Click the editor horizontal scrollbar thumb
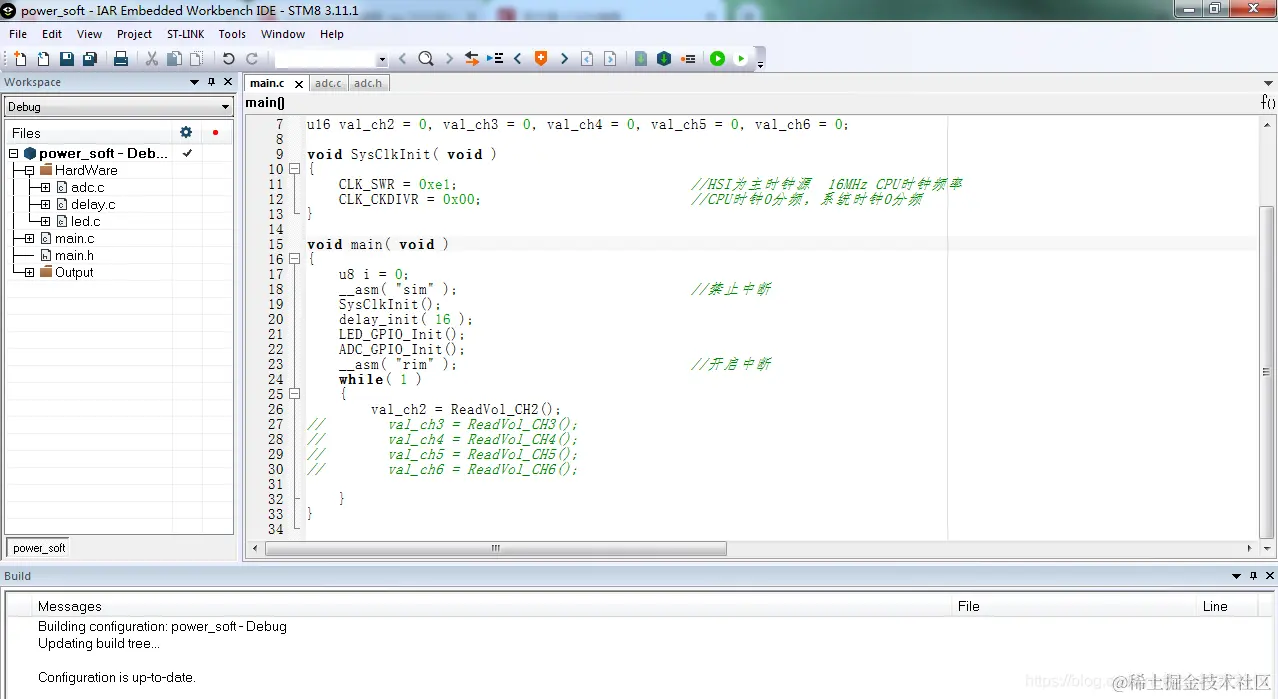1278x699 pixels. 496,548
